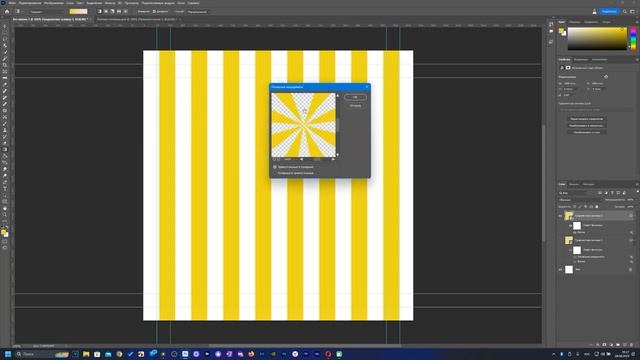The image size is (640, 360).
Task: Open the Edit menu
Action: point(30,3)
